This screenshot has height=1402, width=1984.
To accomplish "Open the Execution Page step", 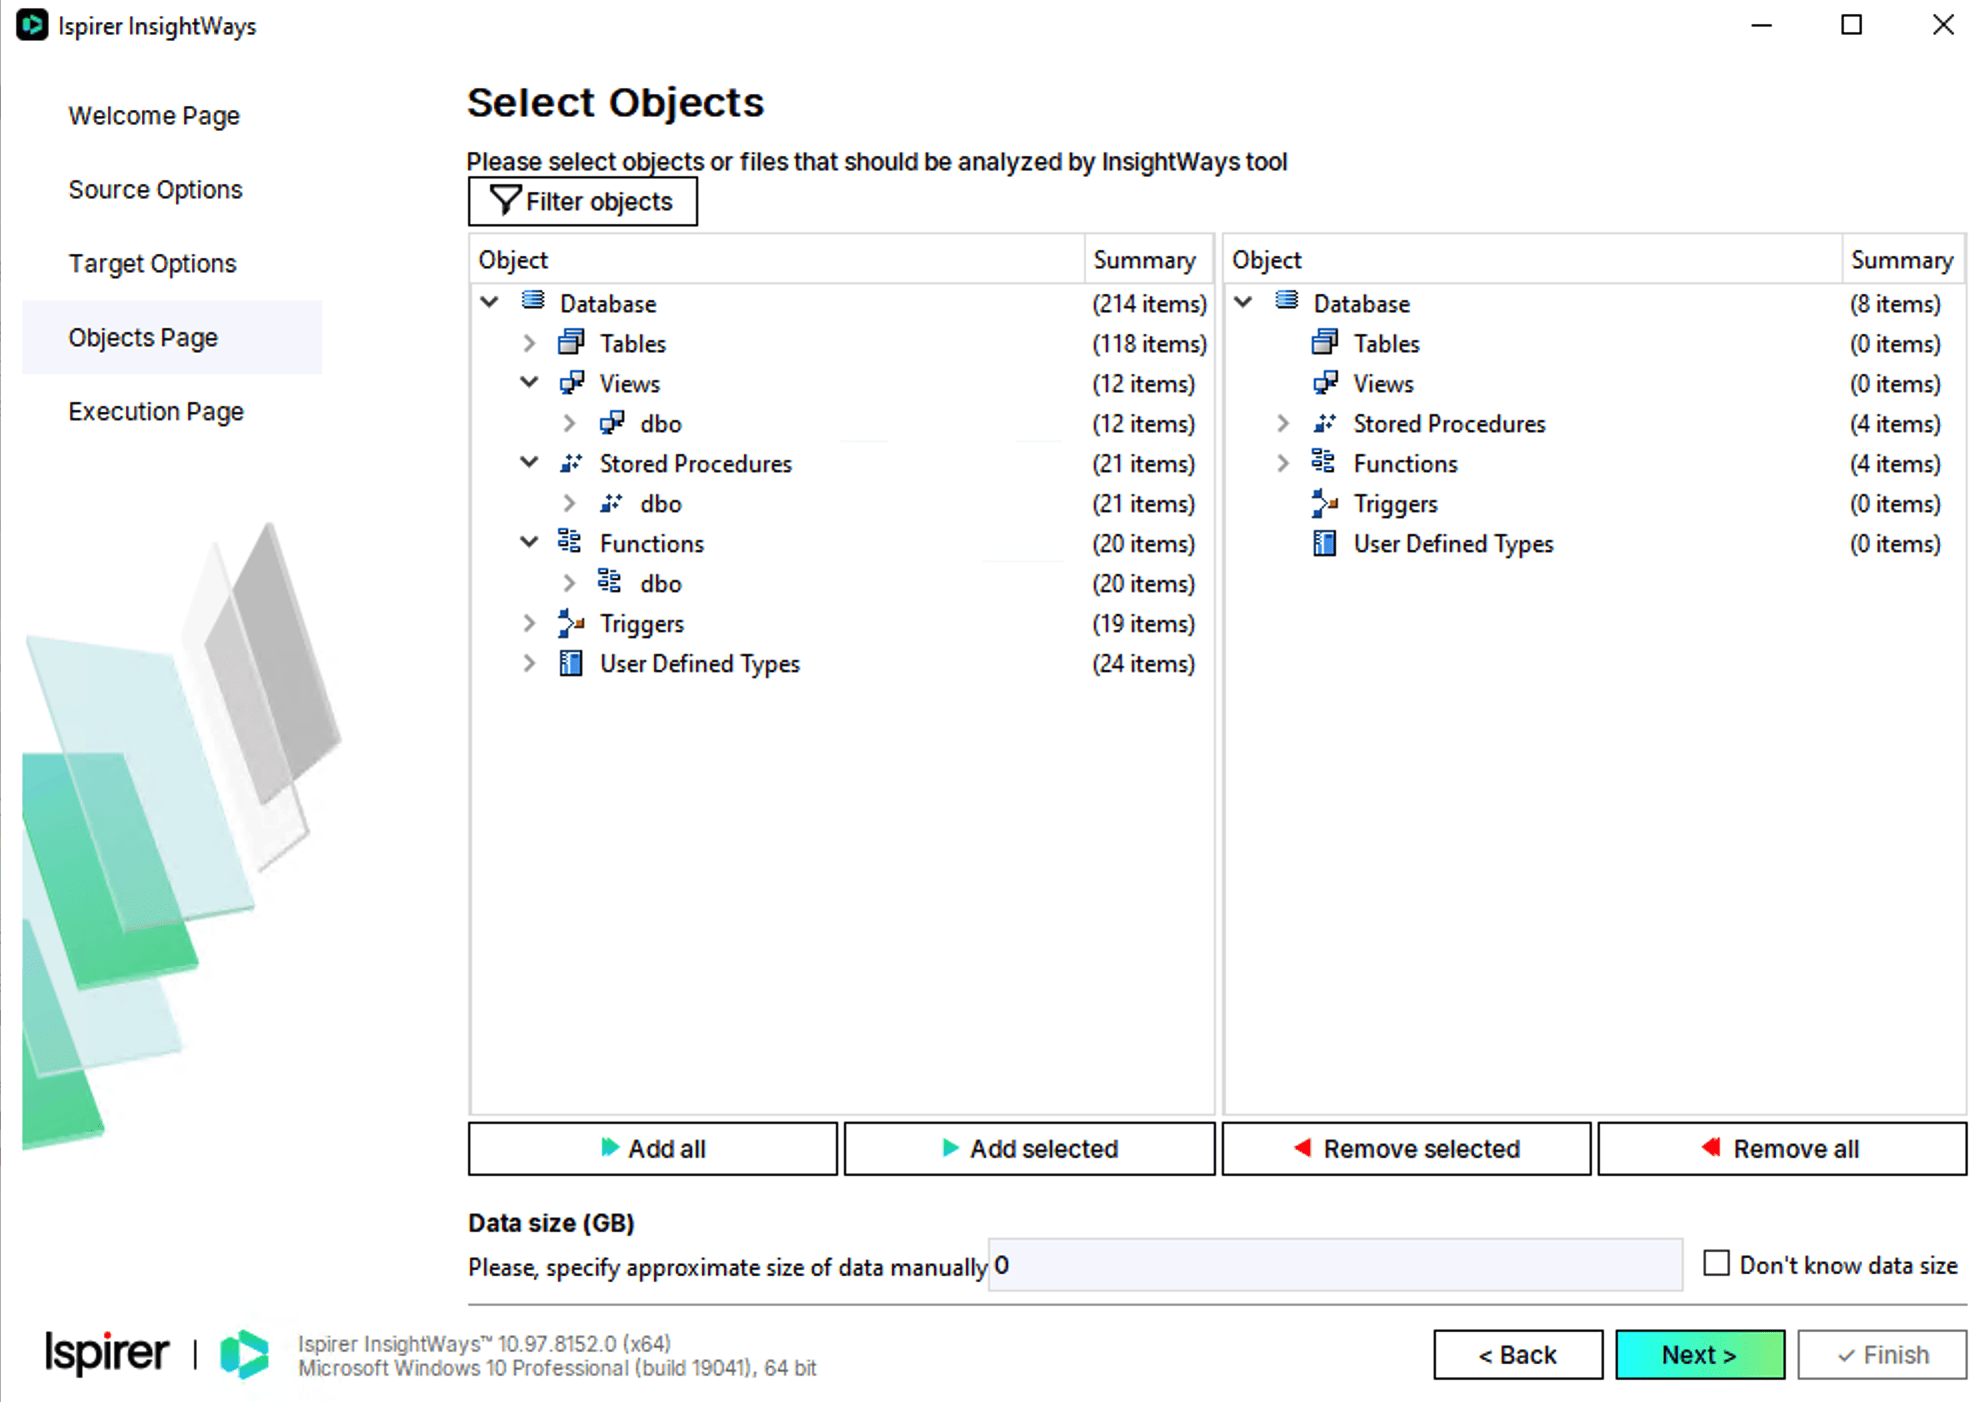I will 156,411.
